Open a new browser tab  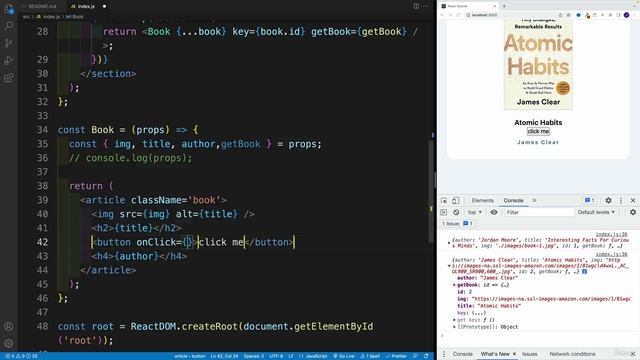click(x=504, y=6)
